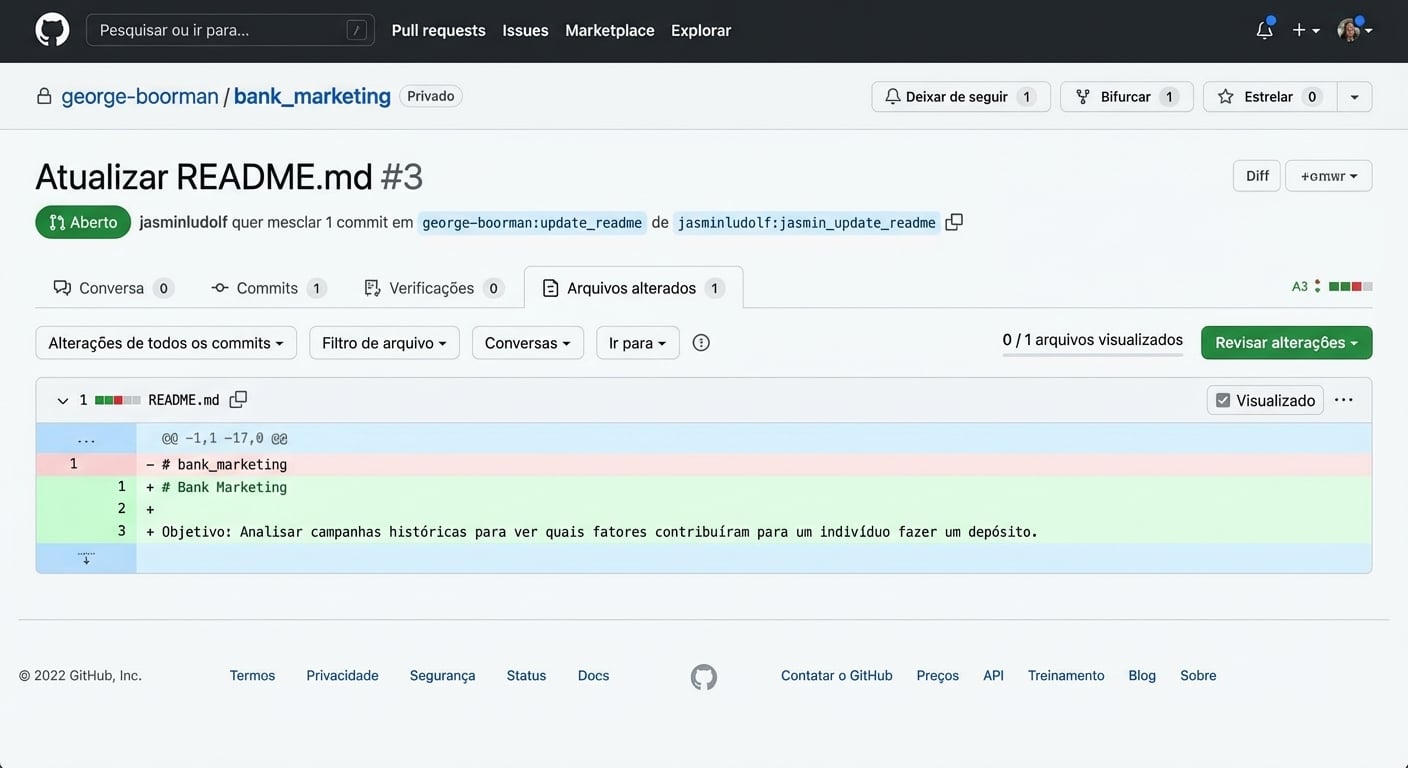This screenshot has height=768, width=1408.
Task: Open the Treinamento footer link
Action: click(x=1066, y=676)
